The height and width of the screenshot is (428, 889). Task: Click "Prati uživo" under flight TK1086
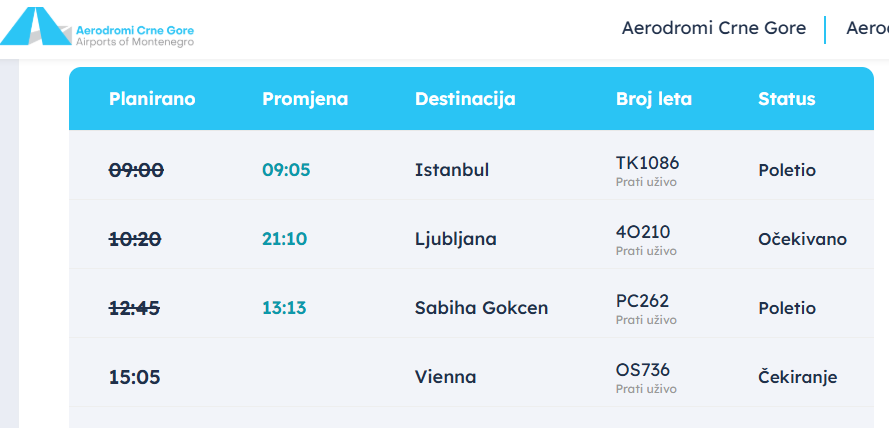point(646,182)
